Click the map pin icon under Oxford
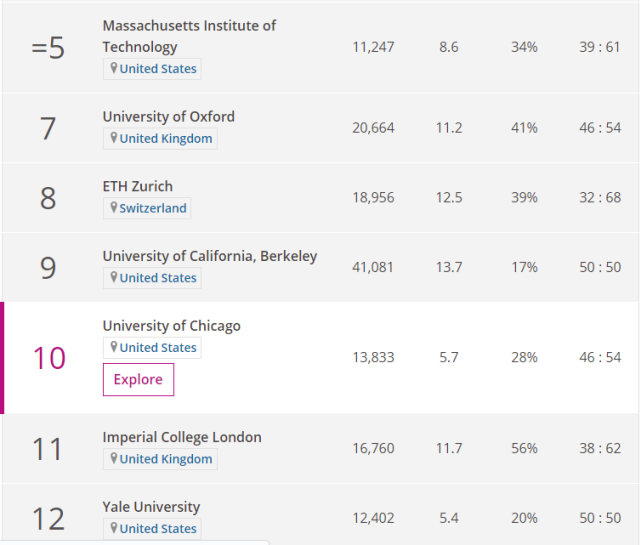 pos(114,138)
